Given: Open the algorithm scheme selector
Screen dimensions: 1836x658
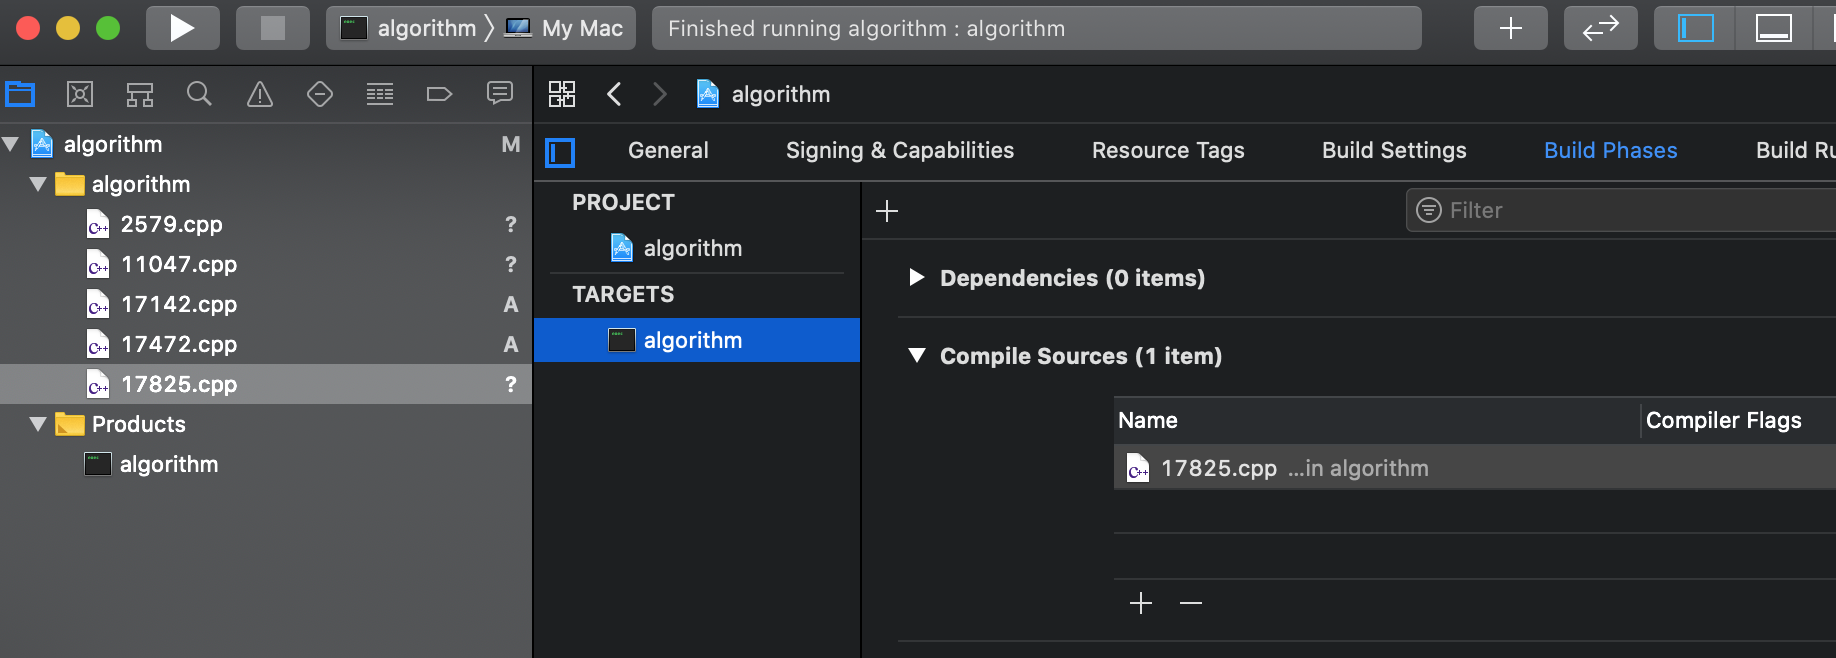Looking at the screenshot, I should [x=410, y=28].
